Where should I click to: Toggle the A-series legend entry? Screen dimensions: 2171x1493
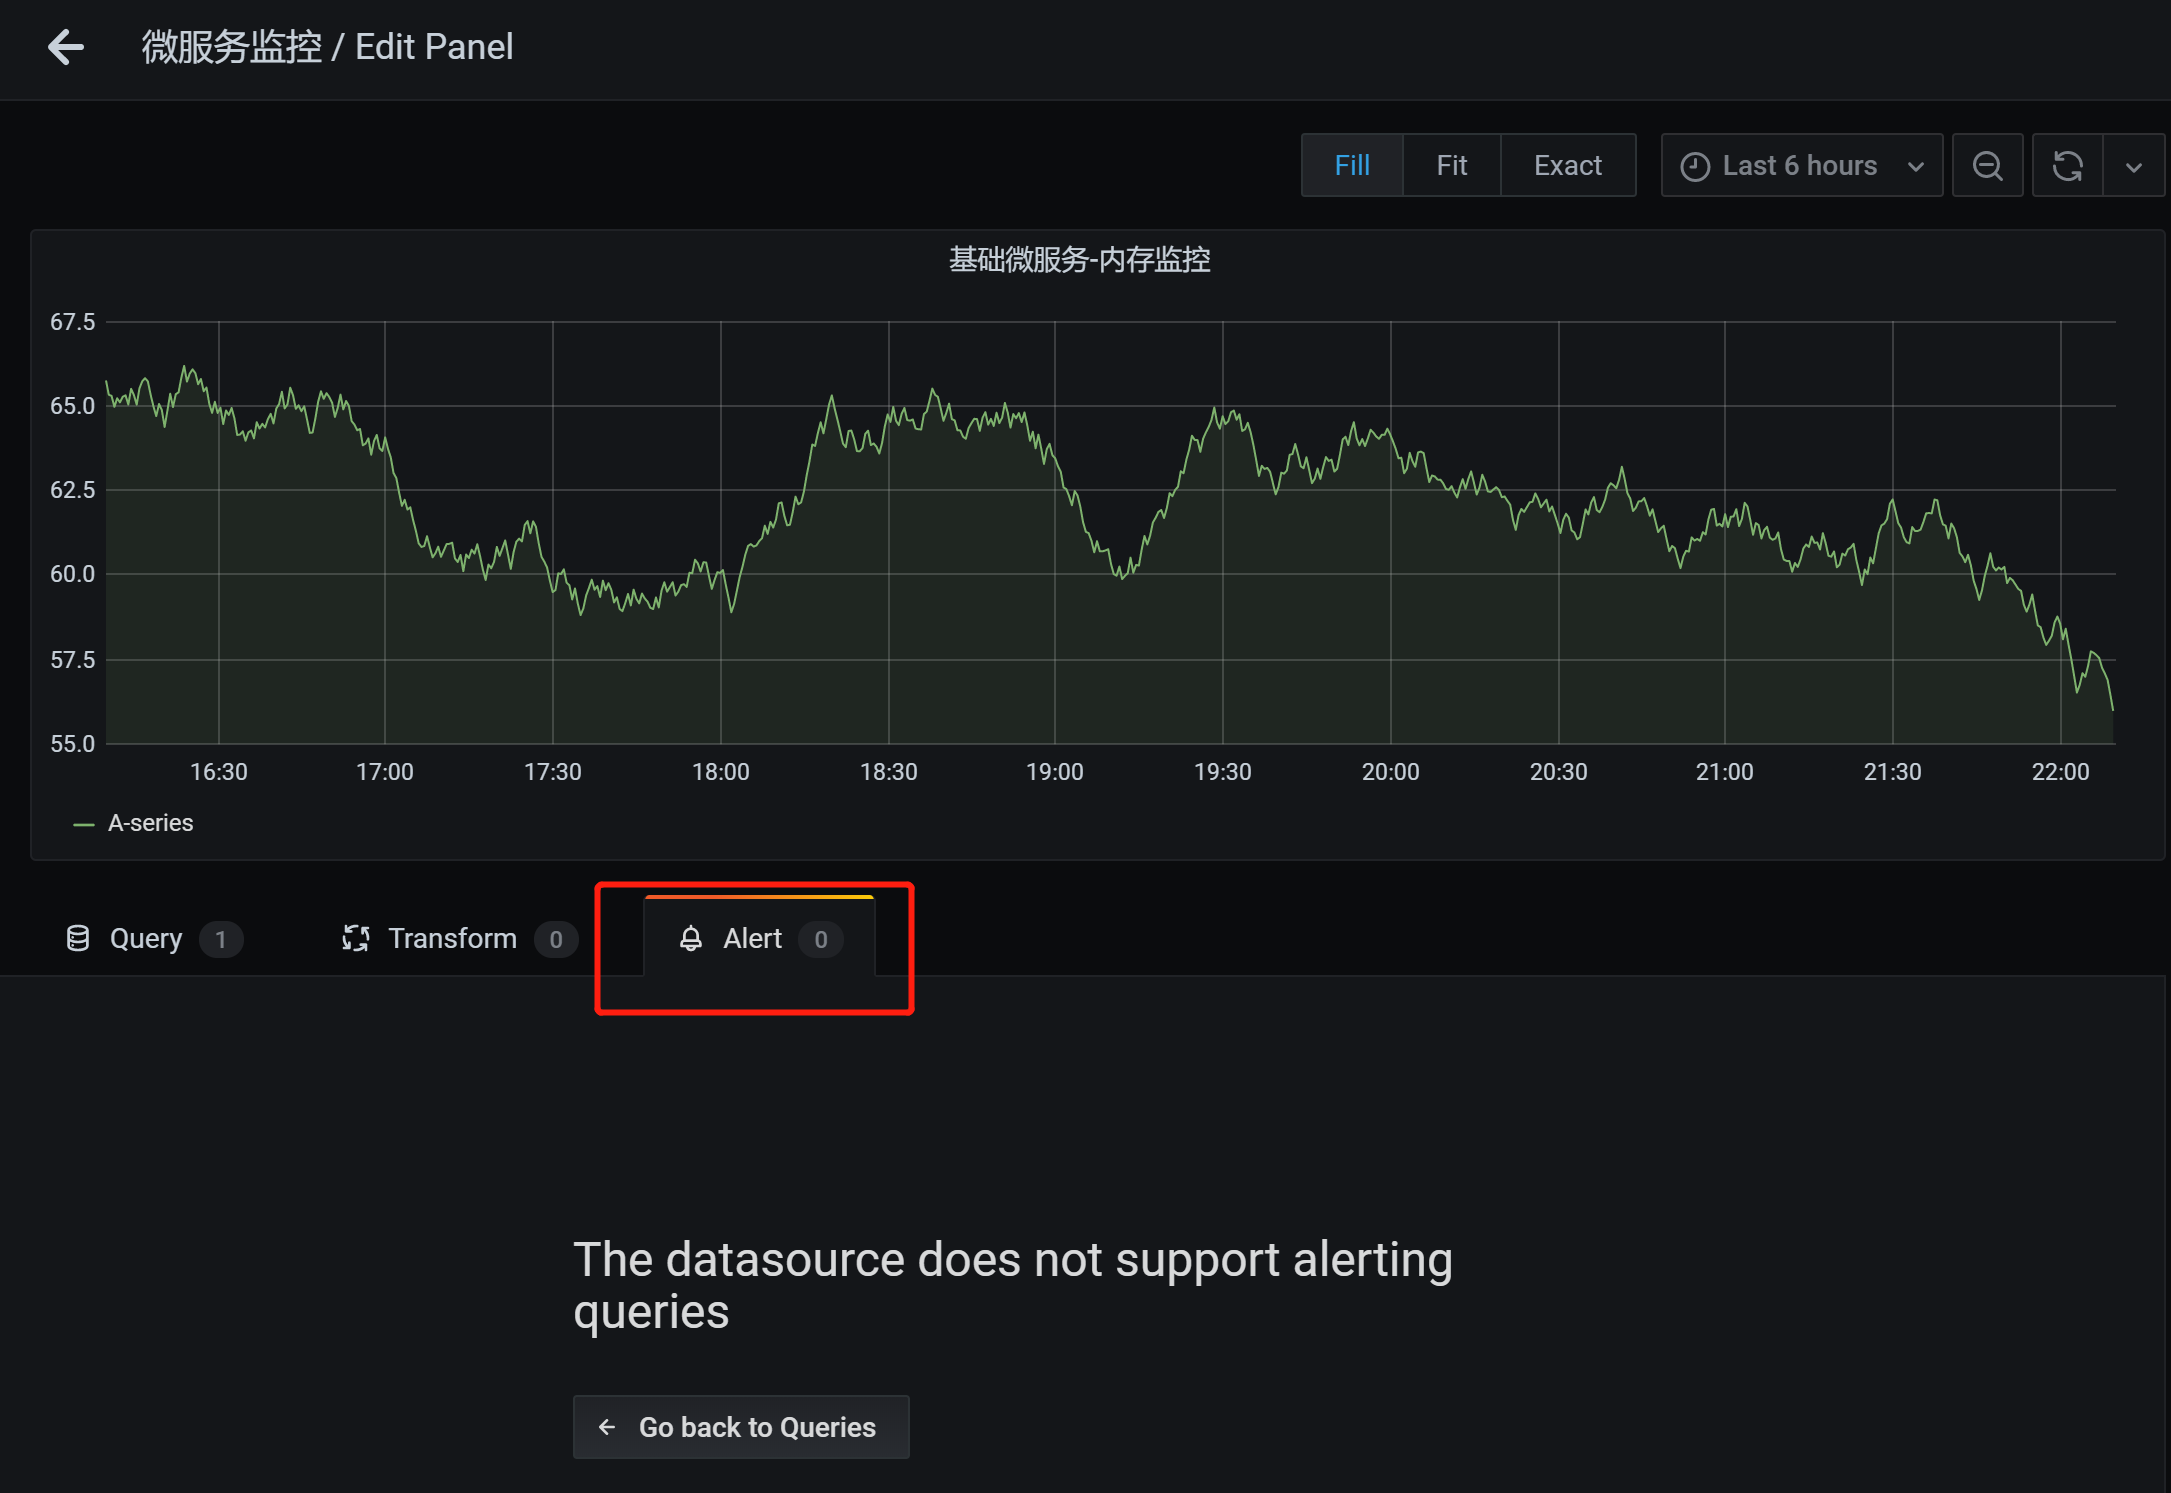(x=150, y=823)
